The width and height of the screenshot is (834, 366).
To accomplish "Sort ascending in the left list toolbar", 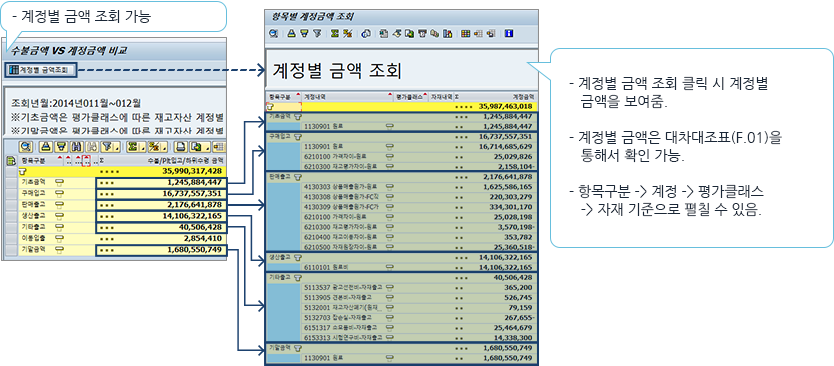I will point(46,147).
